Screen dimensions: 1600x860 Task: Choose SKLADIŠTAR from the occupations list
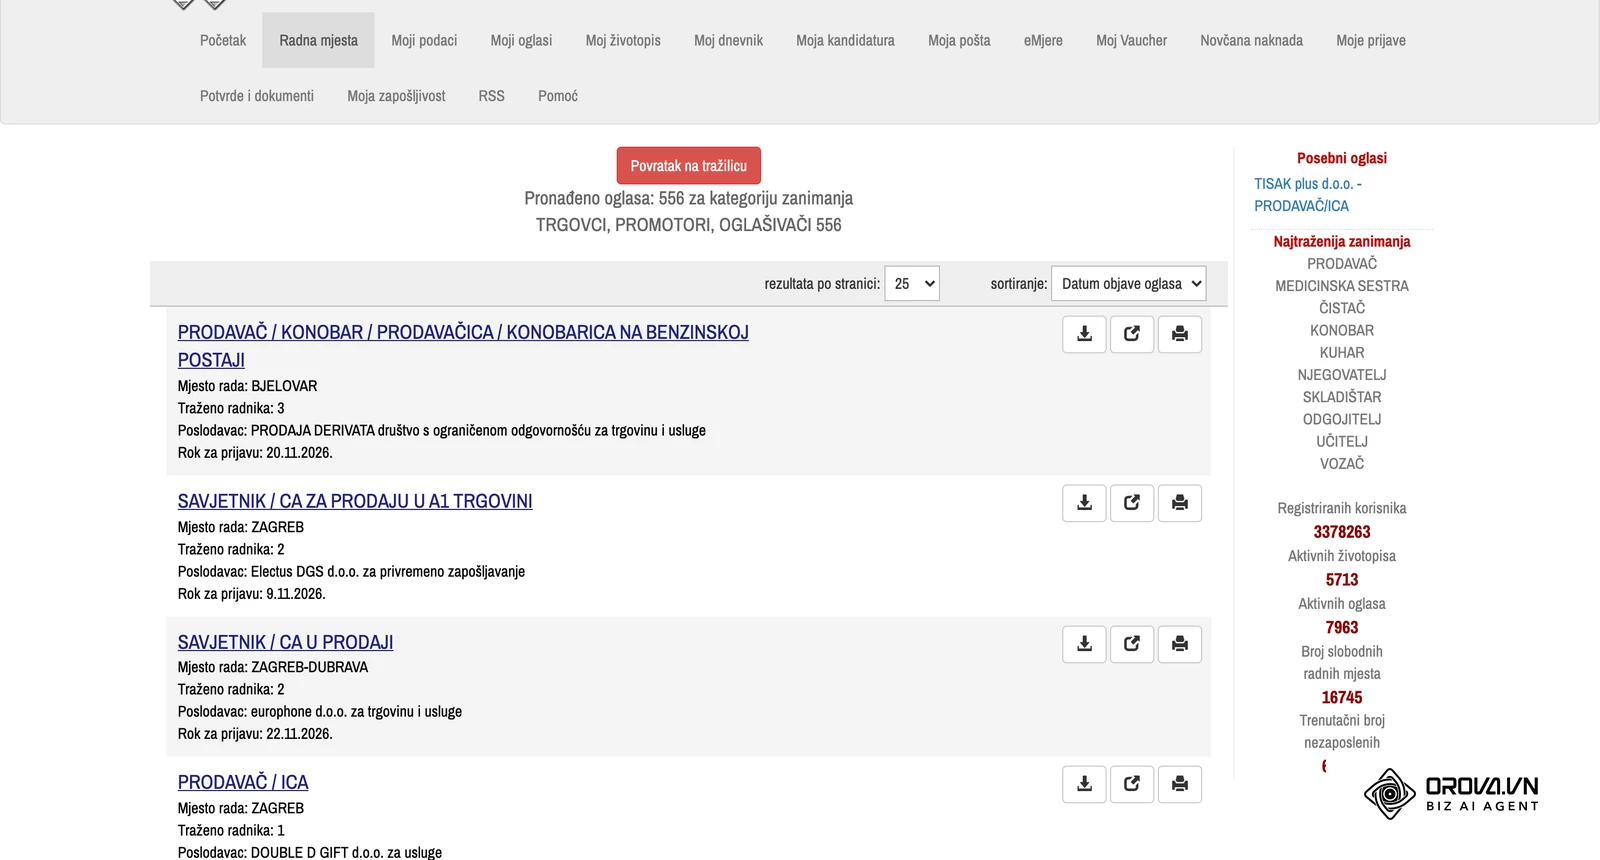click(x=1342, y=397)
